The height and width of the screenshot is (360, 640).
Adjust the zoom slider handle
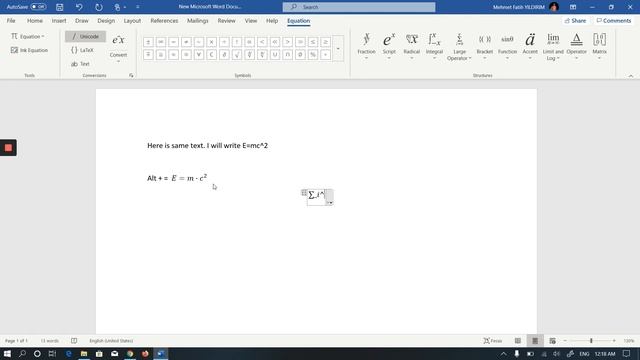591,341
